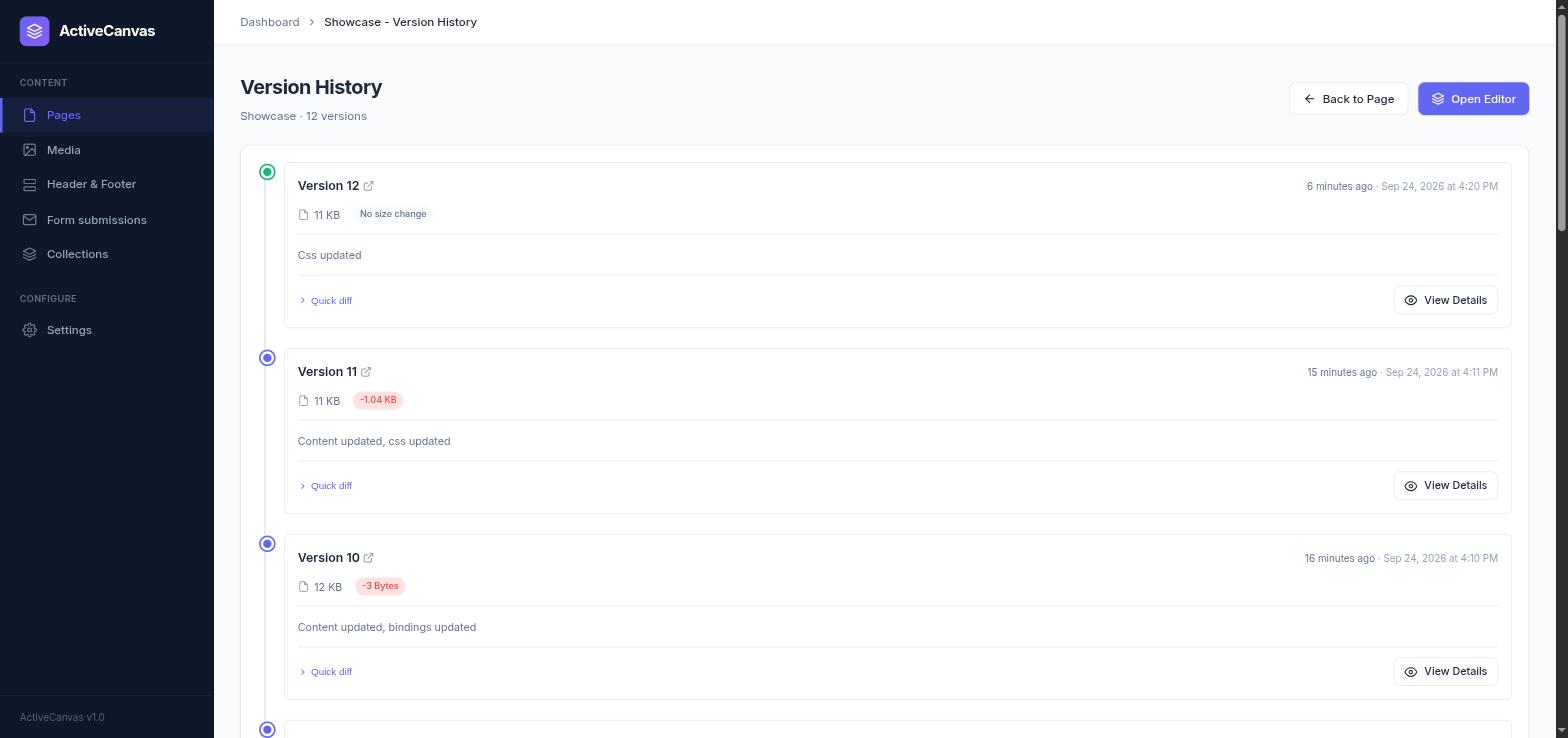1568x738 pixels.
Task: Open Version 12 external link icon
Action: [x=369, y=186]
